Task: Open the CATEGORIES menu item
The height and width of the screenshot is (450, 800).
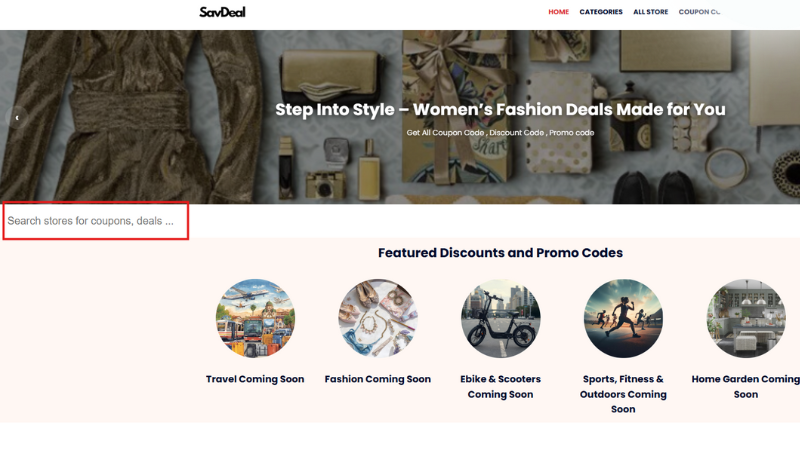Action: (x=601, y=12)
